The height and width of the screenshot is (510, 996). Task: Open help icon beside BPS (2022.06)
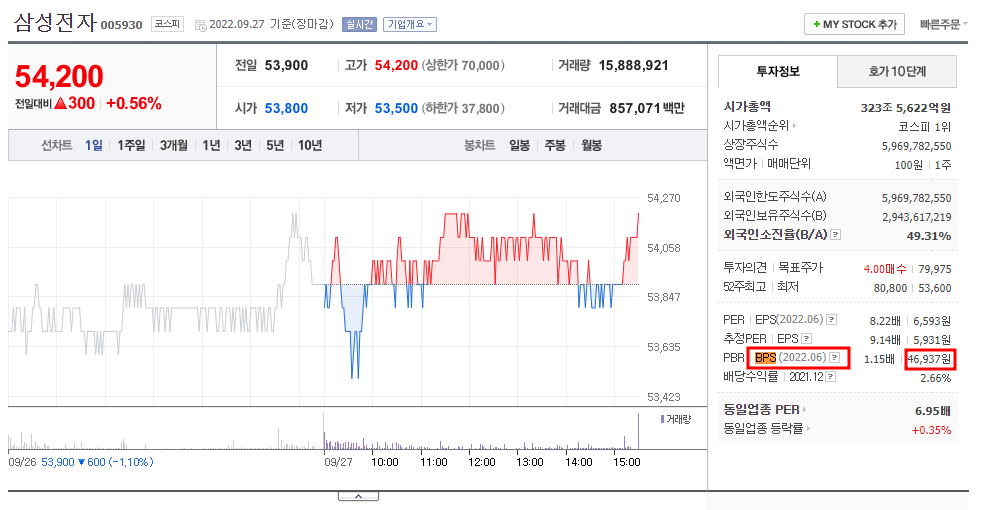coord(836,358)
